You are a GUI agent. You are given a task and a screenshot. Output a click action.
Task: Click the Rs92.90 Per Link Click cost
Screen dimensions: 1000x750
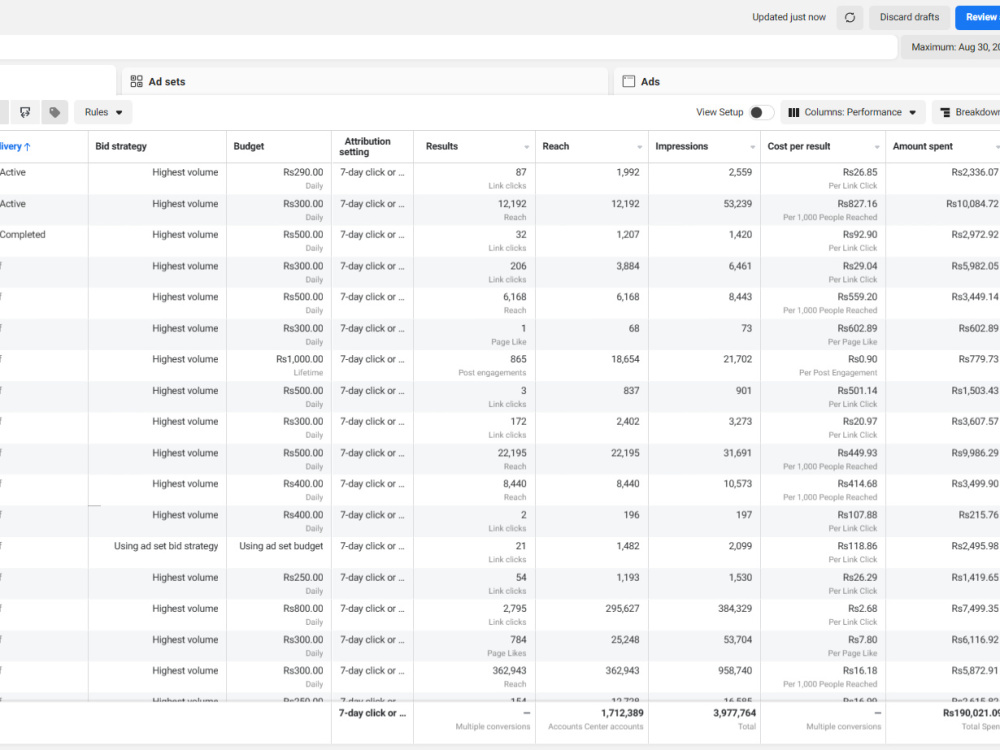pos(860,235)
